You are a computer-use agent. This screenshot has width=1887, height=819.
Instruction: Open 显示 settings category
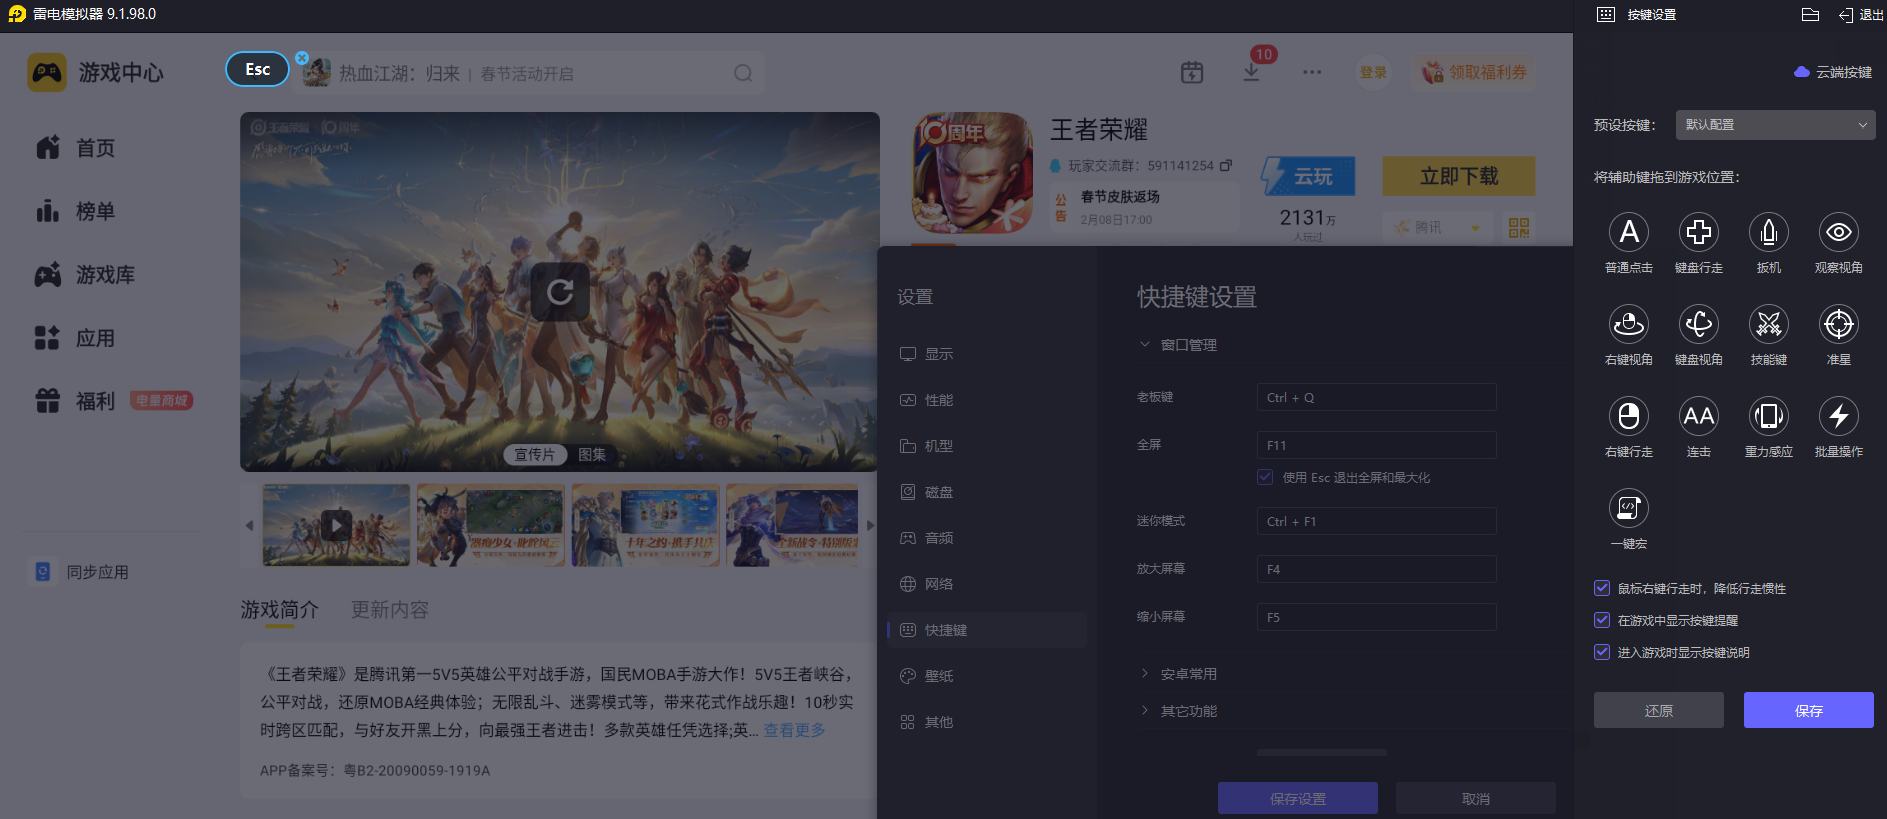point(986,354)
